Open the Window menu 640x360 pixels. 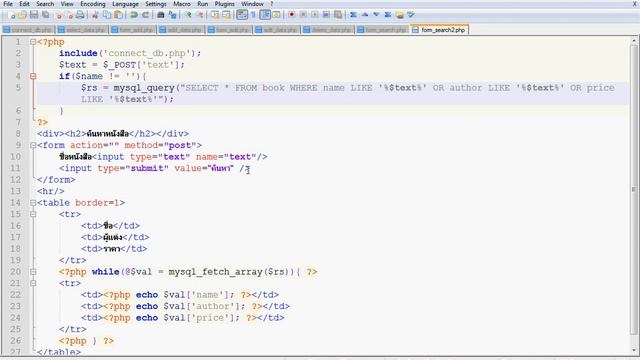(252, 4)
